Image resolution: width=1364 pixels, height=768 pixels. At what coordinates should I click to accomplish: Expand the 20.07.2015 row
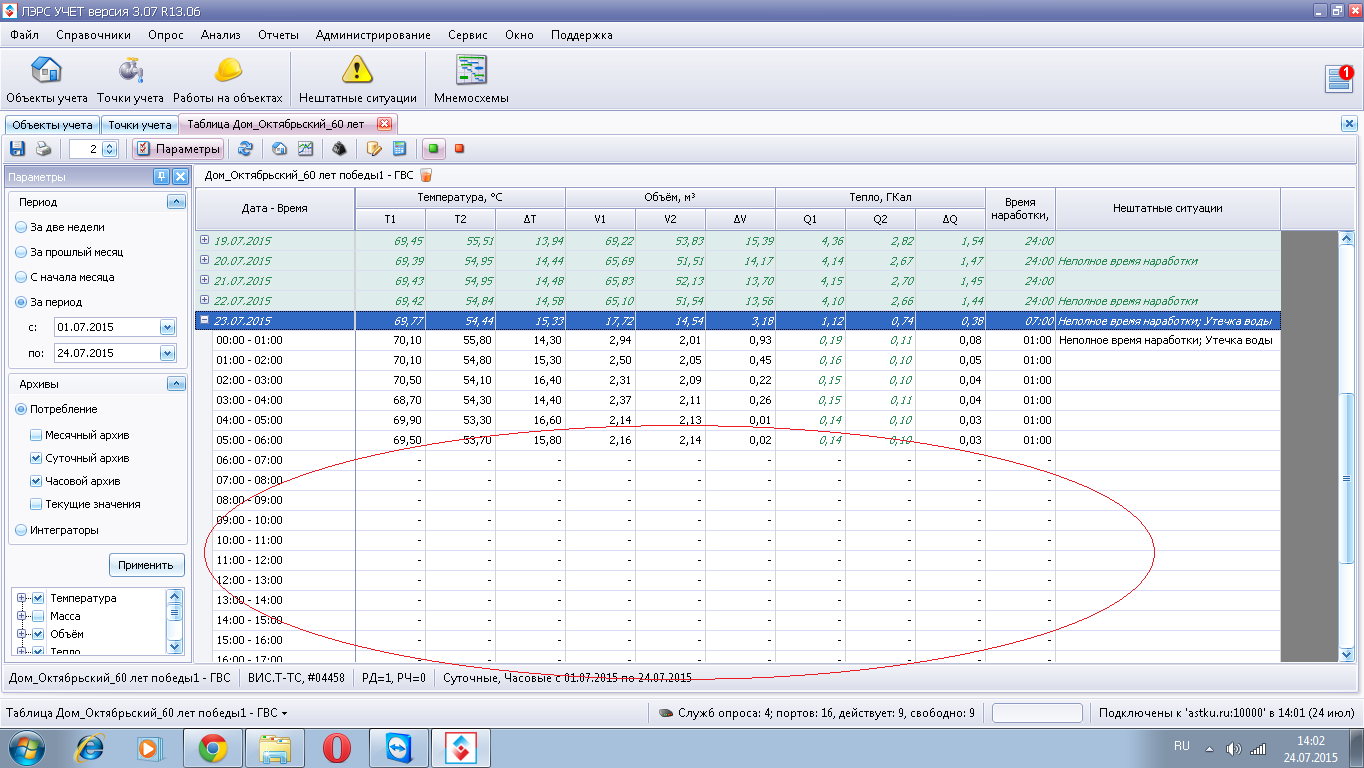205,260
